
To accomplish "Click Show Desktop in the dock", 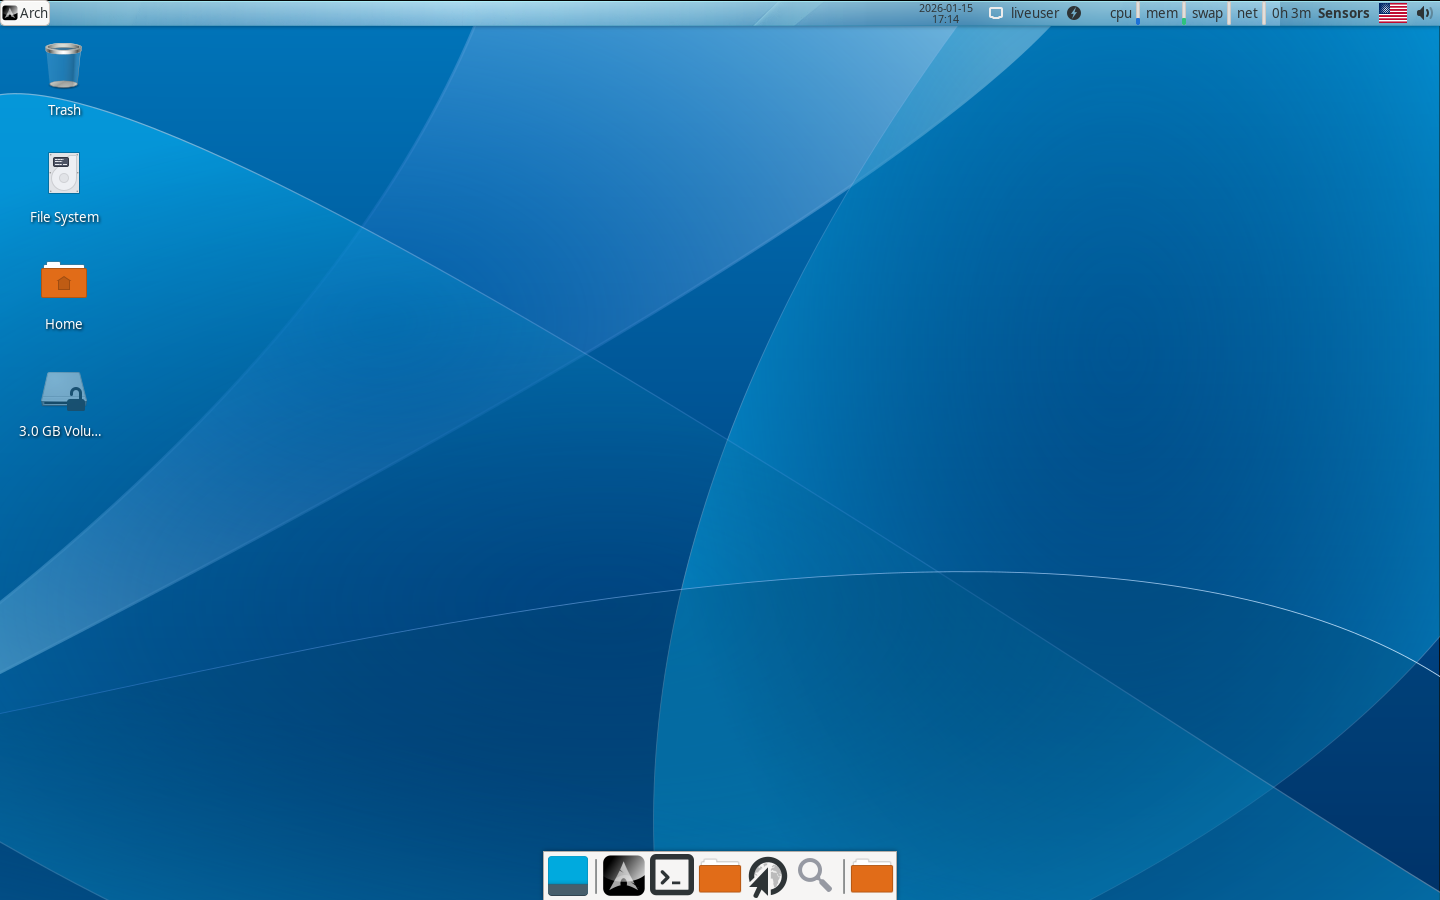I will (568, 876).
